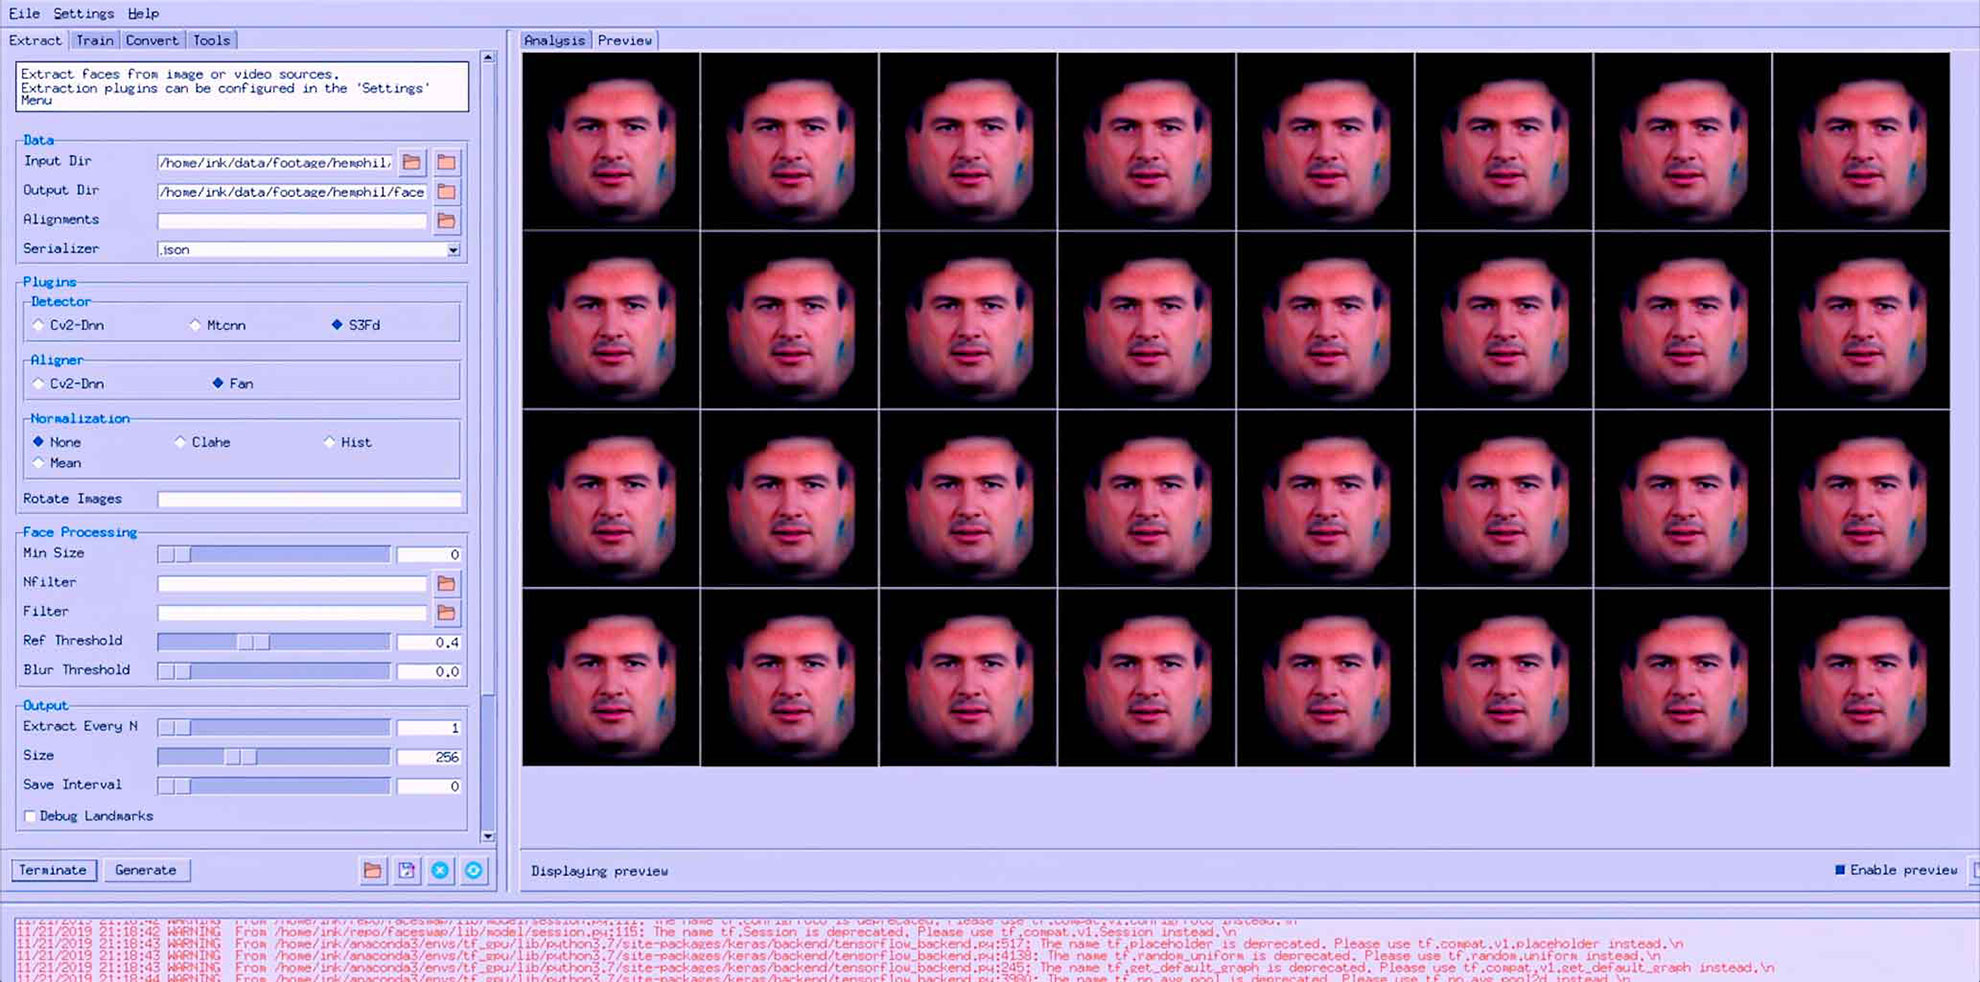The height and width of the screenshot is (982, 1980).
Task: Browse for the Output Dir folder
Action: tap(446, 191)
